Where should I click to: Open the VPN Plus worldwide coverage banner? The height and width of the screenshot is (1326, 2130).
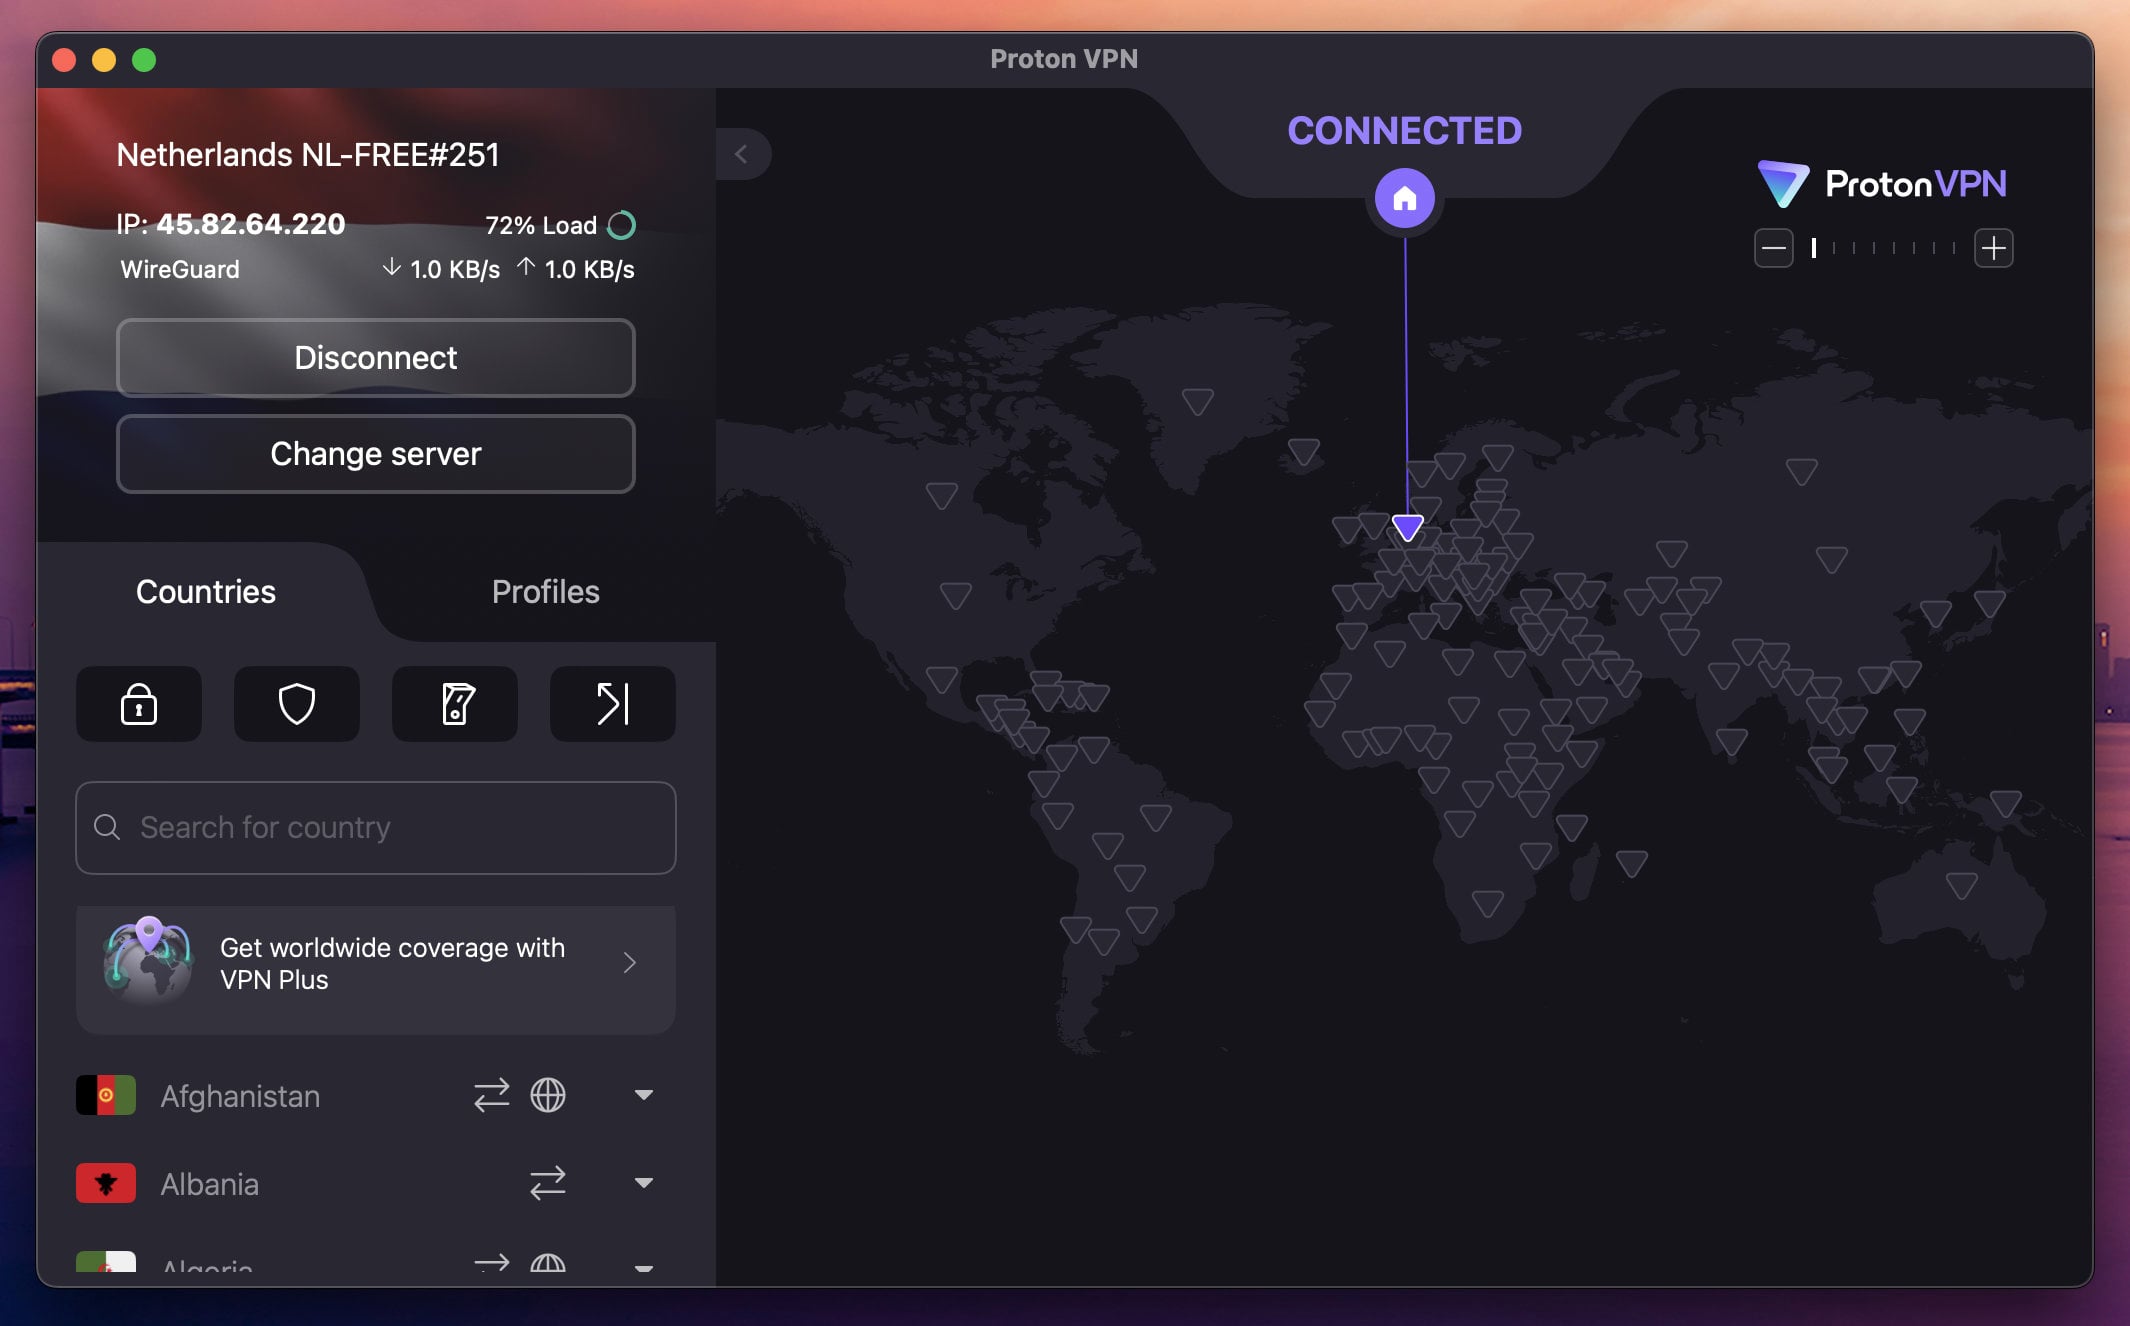(376, 969)
